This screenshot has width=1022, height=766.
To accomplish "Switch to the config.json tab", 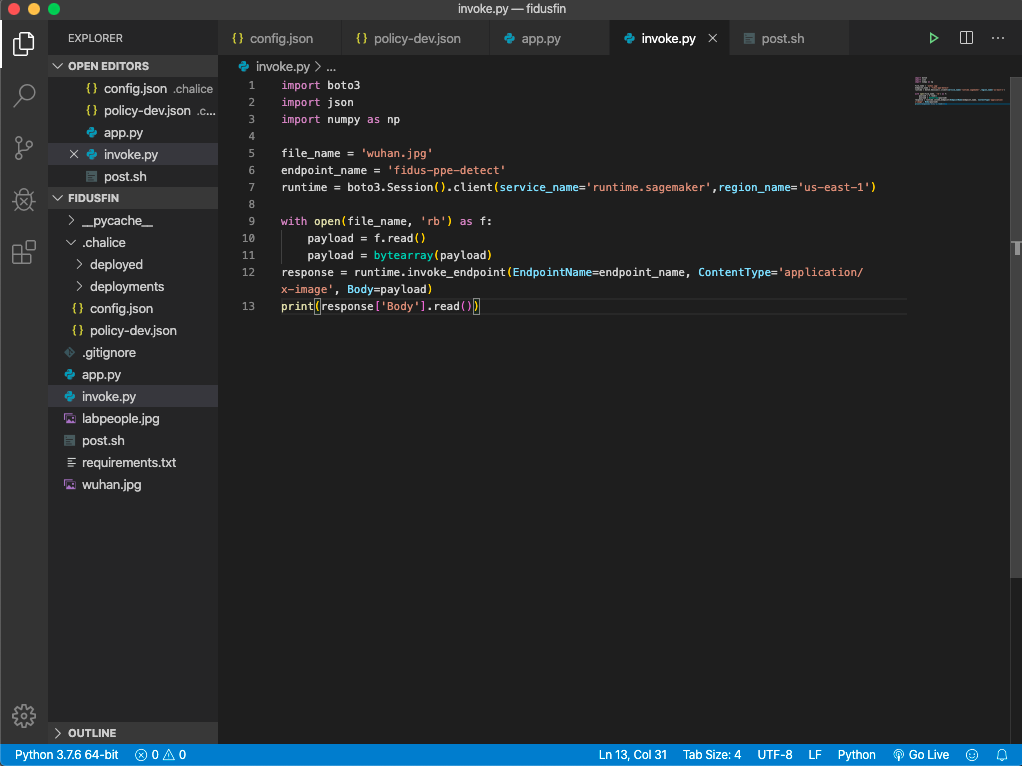I will (x=280, y=38).
